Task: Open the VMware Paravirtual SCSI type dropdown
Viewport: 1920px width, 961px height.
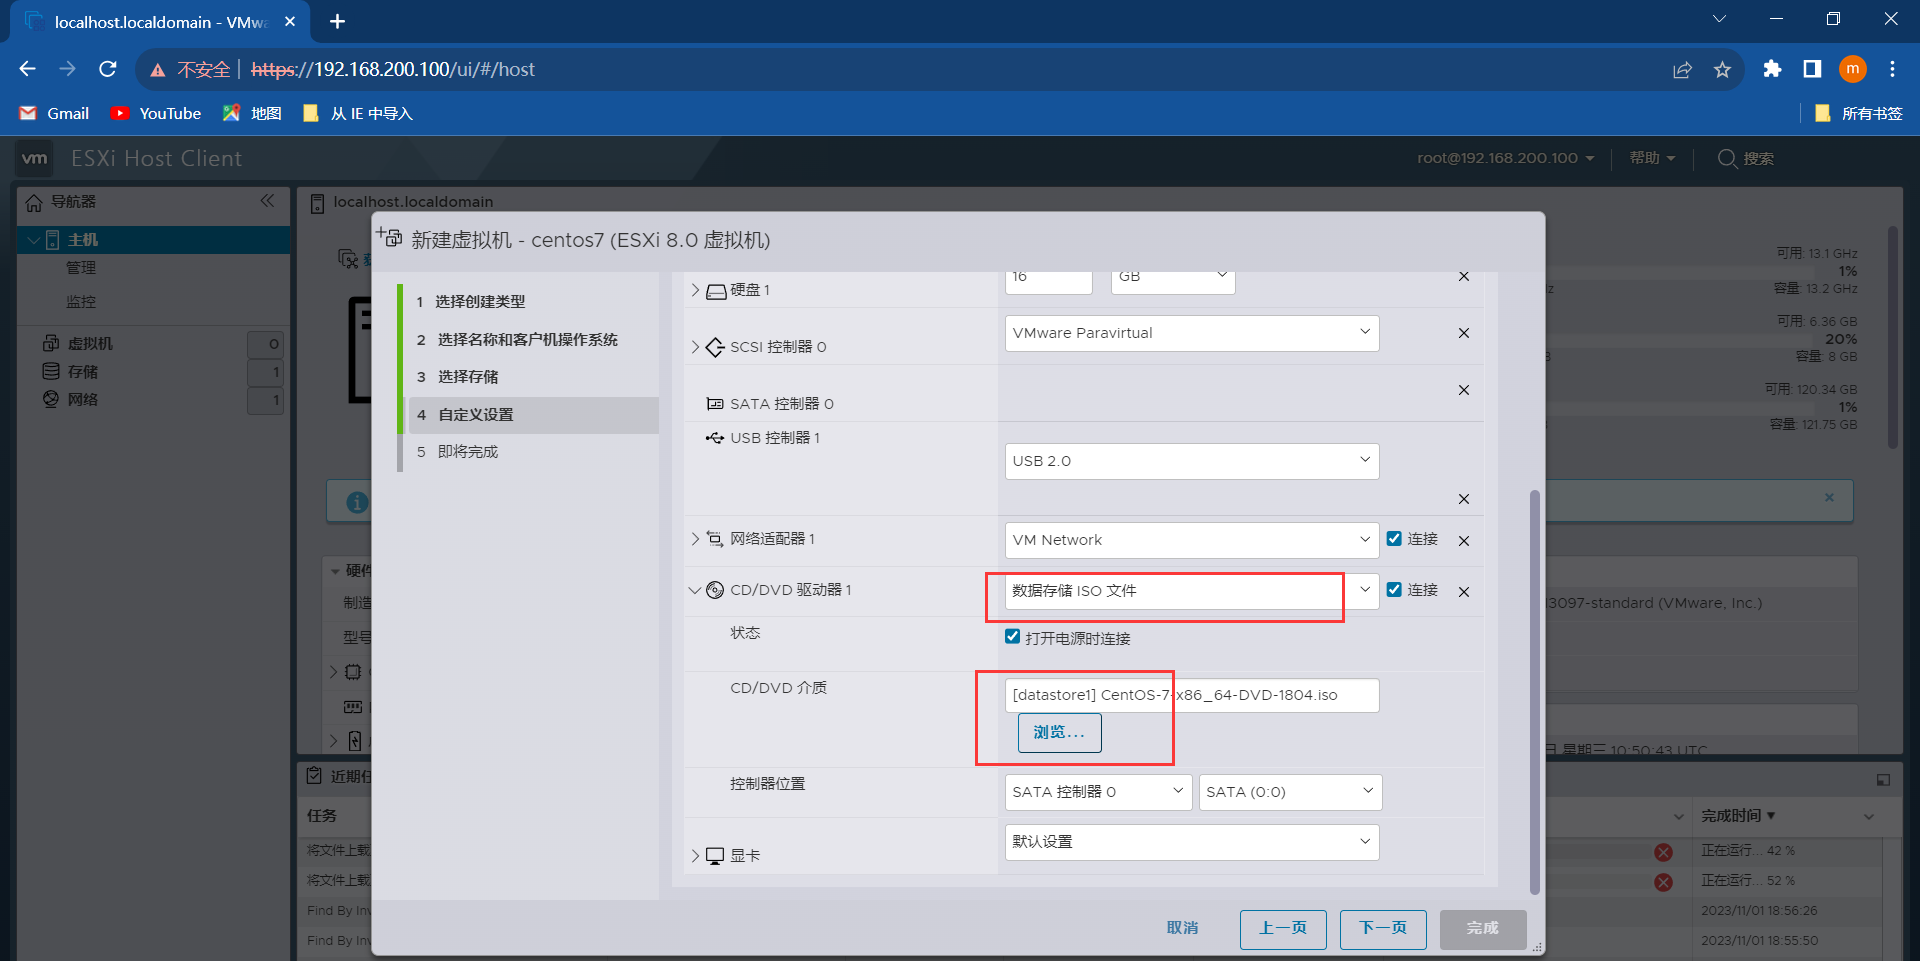Action: pos(1192,333)
